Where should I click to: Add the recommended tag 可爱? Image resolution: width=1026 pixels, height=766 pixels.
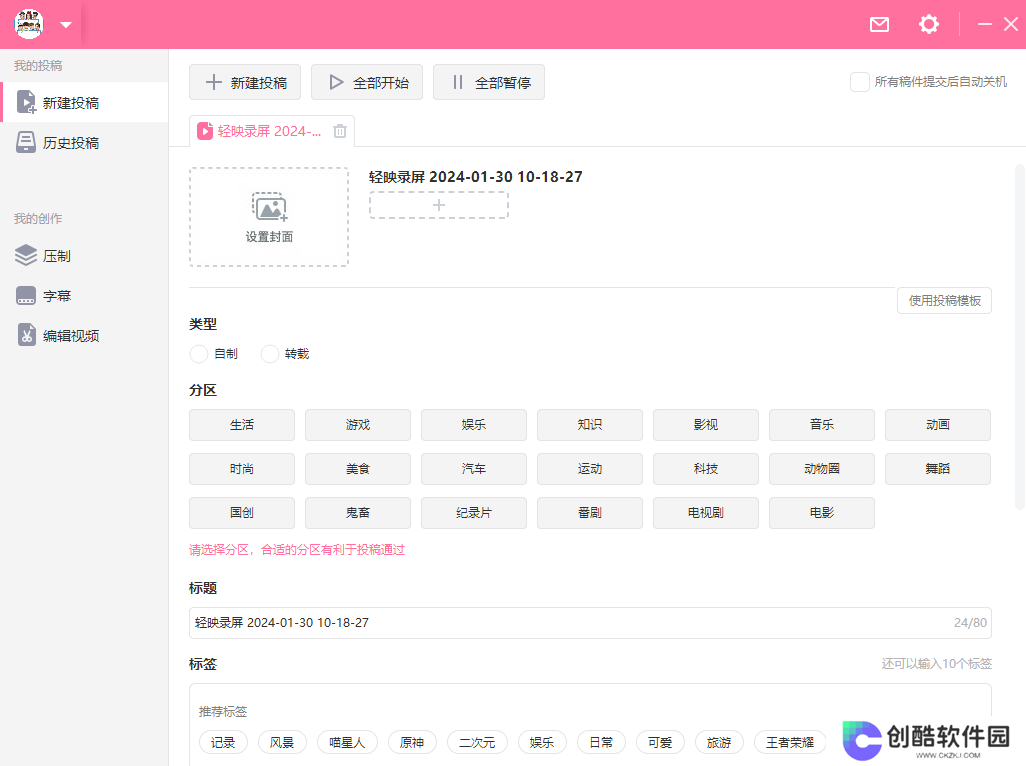click(x=660, y=742)
